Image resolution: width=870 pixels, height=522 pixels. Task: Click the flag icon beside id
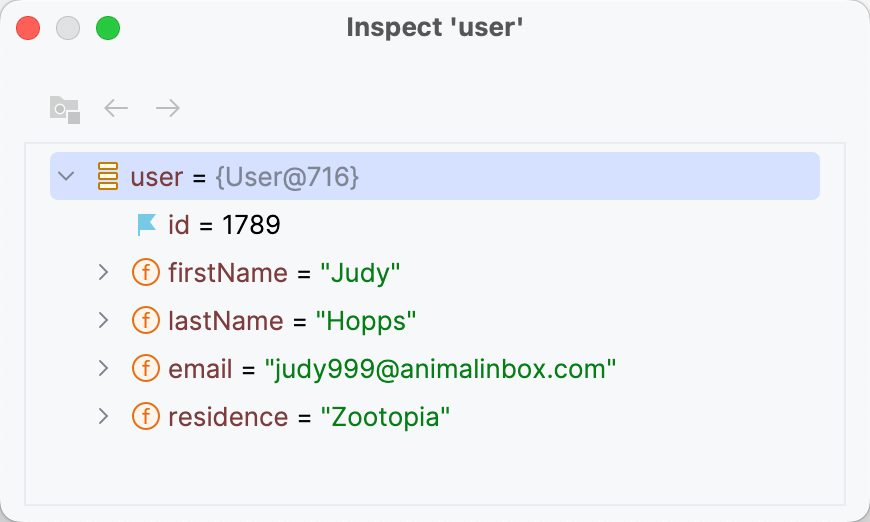[x=147, y=225]
